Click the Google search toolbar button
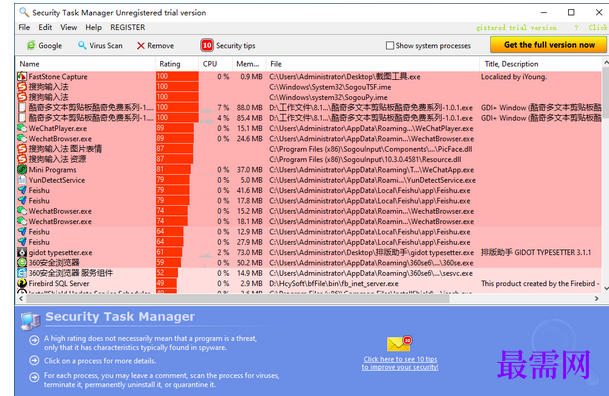609x396 pixels. (44, 45)
